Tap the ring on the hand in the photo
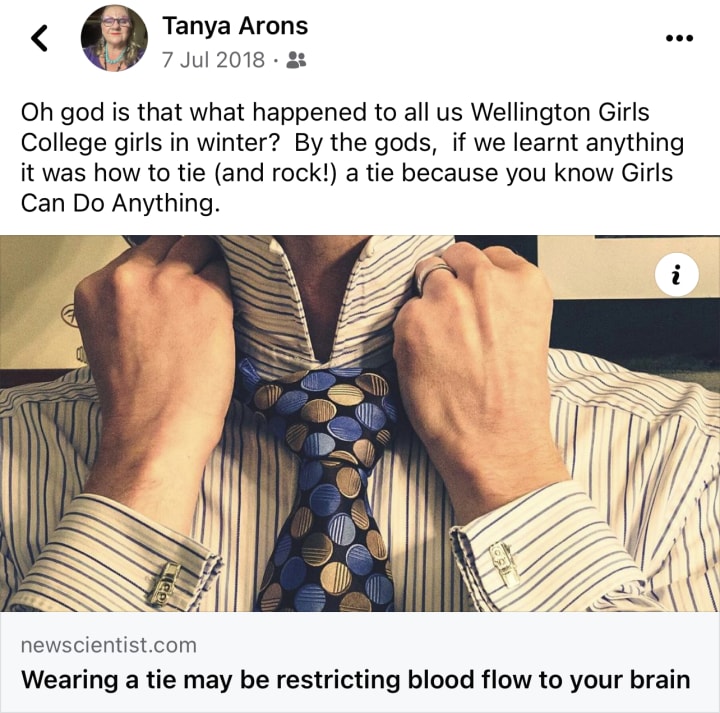Viewport: 720px width, 713px height. coord(434,273)
